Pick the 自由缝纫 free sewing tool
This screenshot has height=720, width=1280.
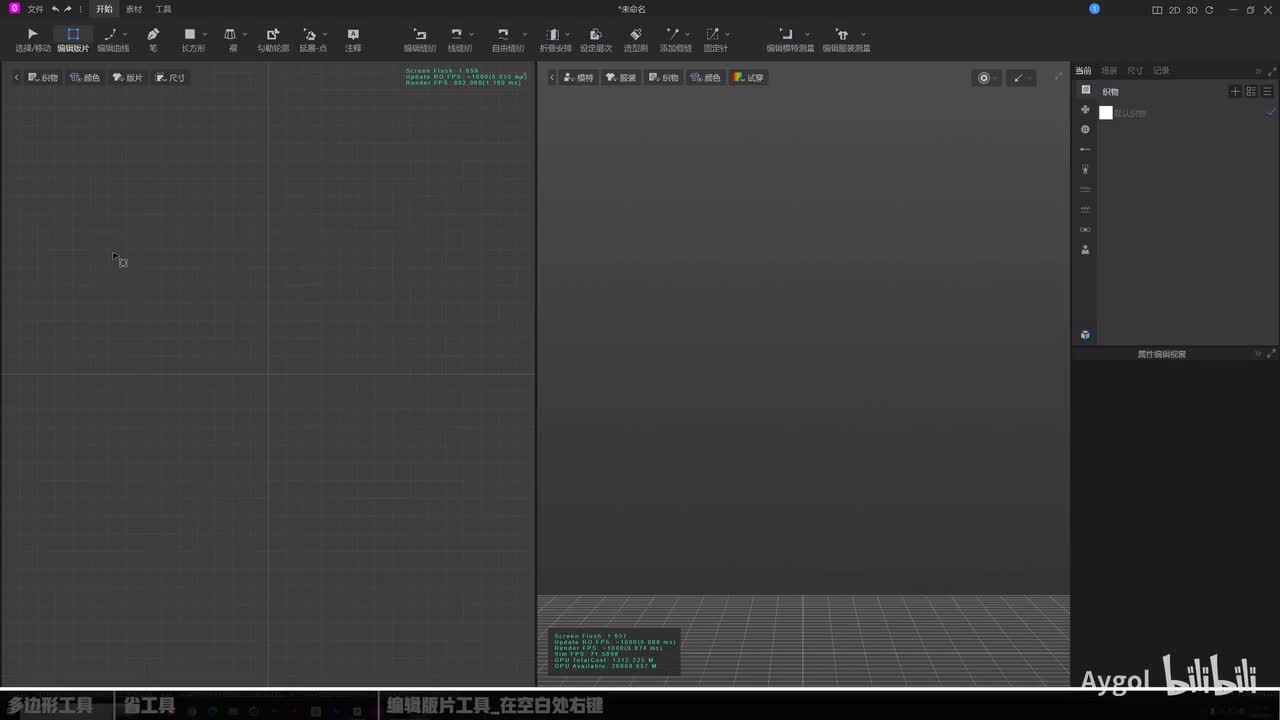(507, 40)
